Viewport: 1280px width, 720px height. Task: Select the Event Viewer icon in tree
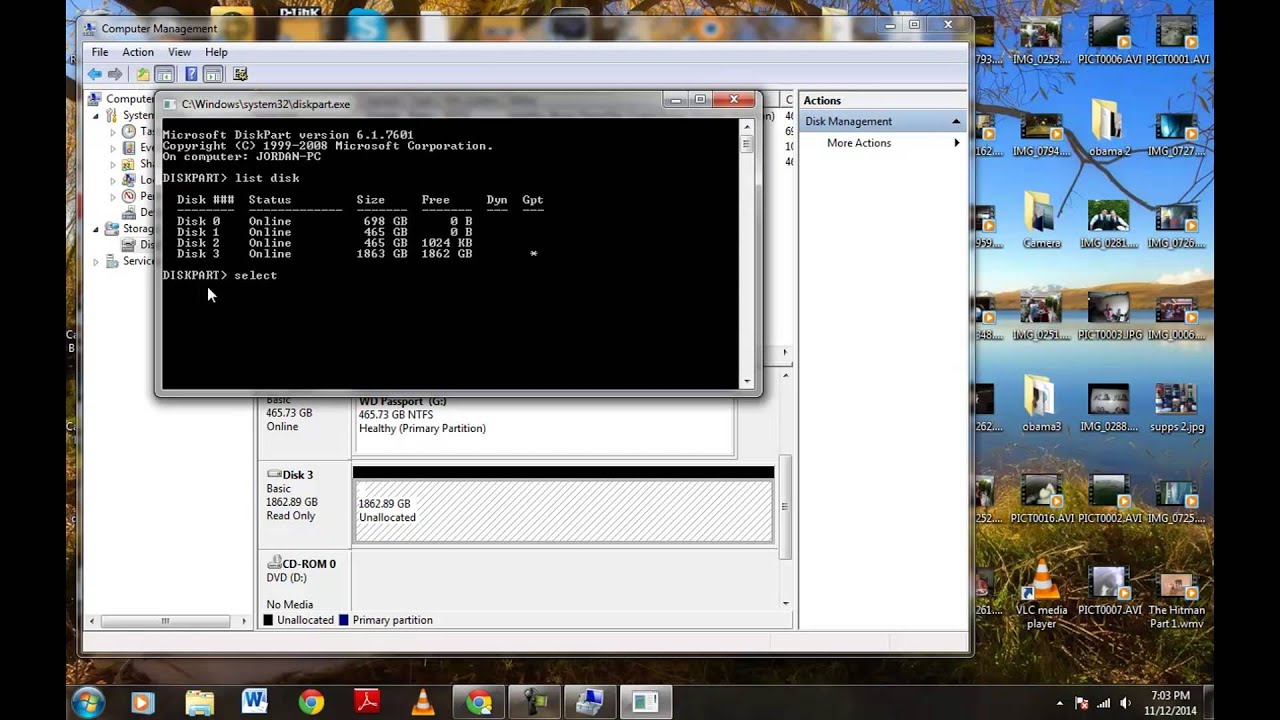[128, 147]
